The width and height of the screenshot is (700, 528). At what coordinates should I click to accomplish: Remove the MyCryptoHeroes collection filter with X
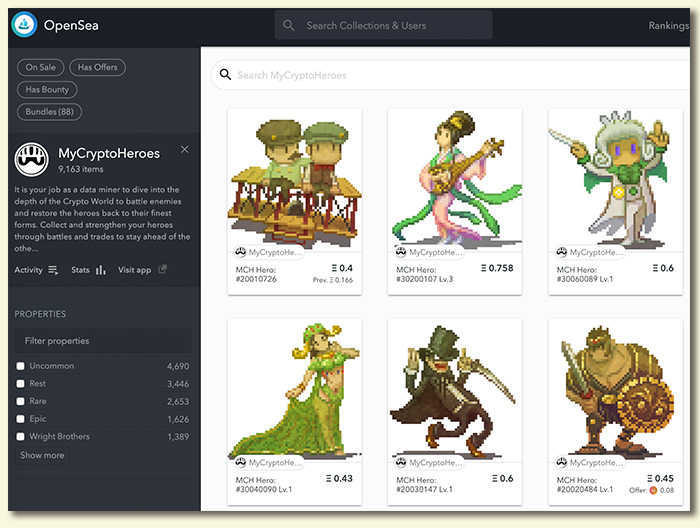[x=184, y=150]
